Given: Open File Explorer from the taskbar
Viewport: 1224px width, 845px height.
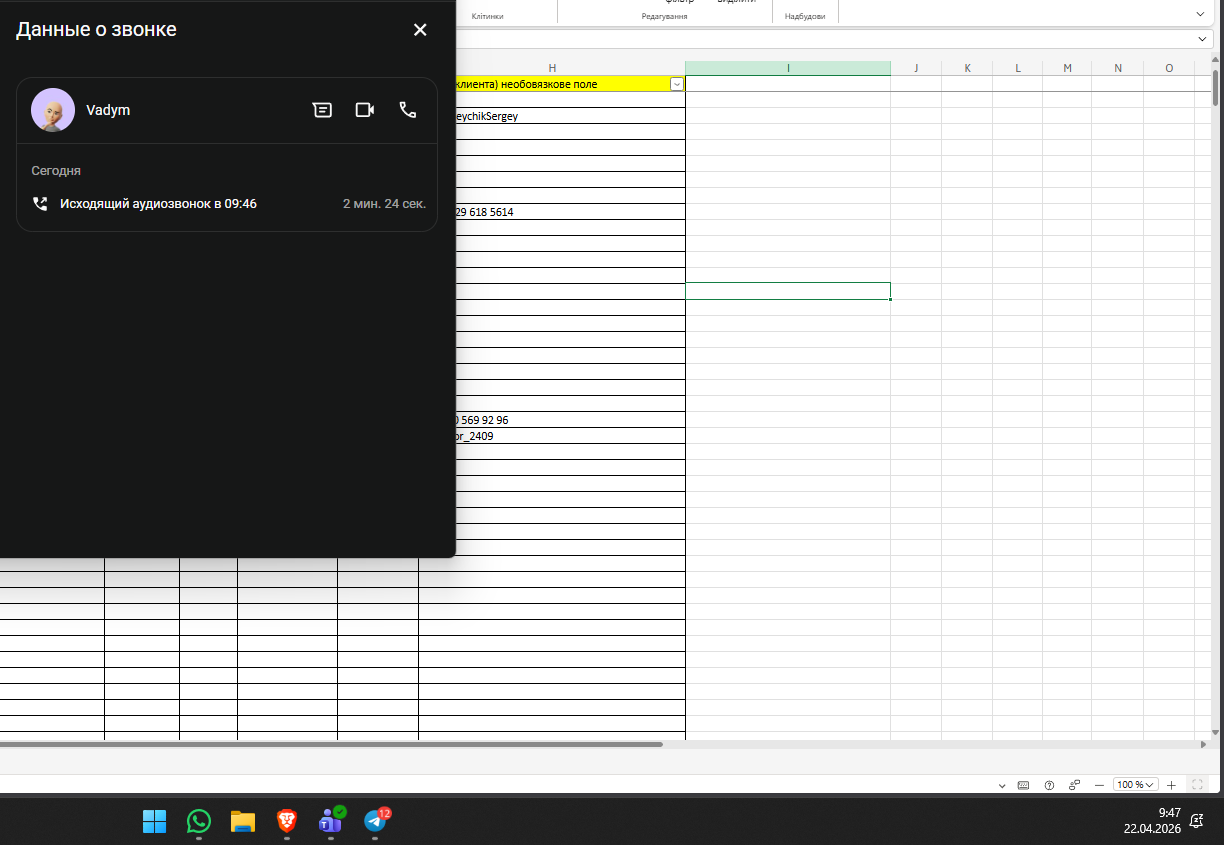Looking at the screenshot, I should click(x=243, y=821).
